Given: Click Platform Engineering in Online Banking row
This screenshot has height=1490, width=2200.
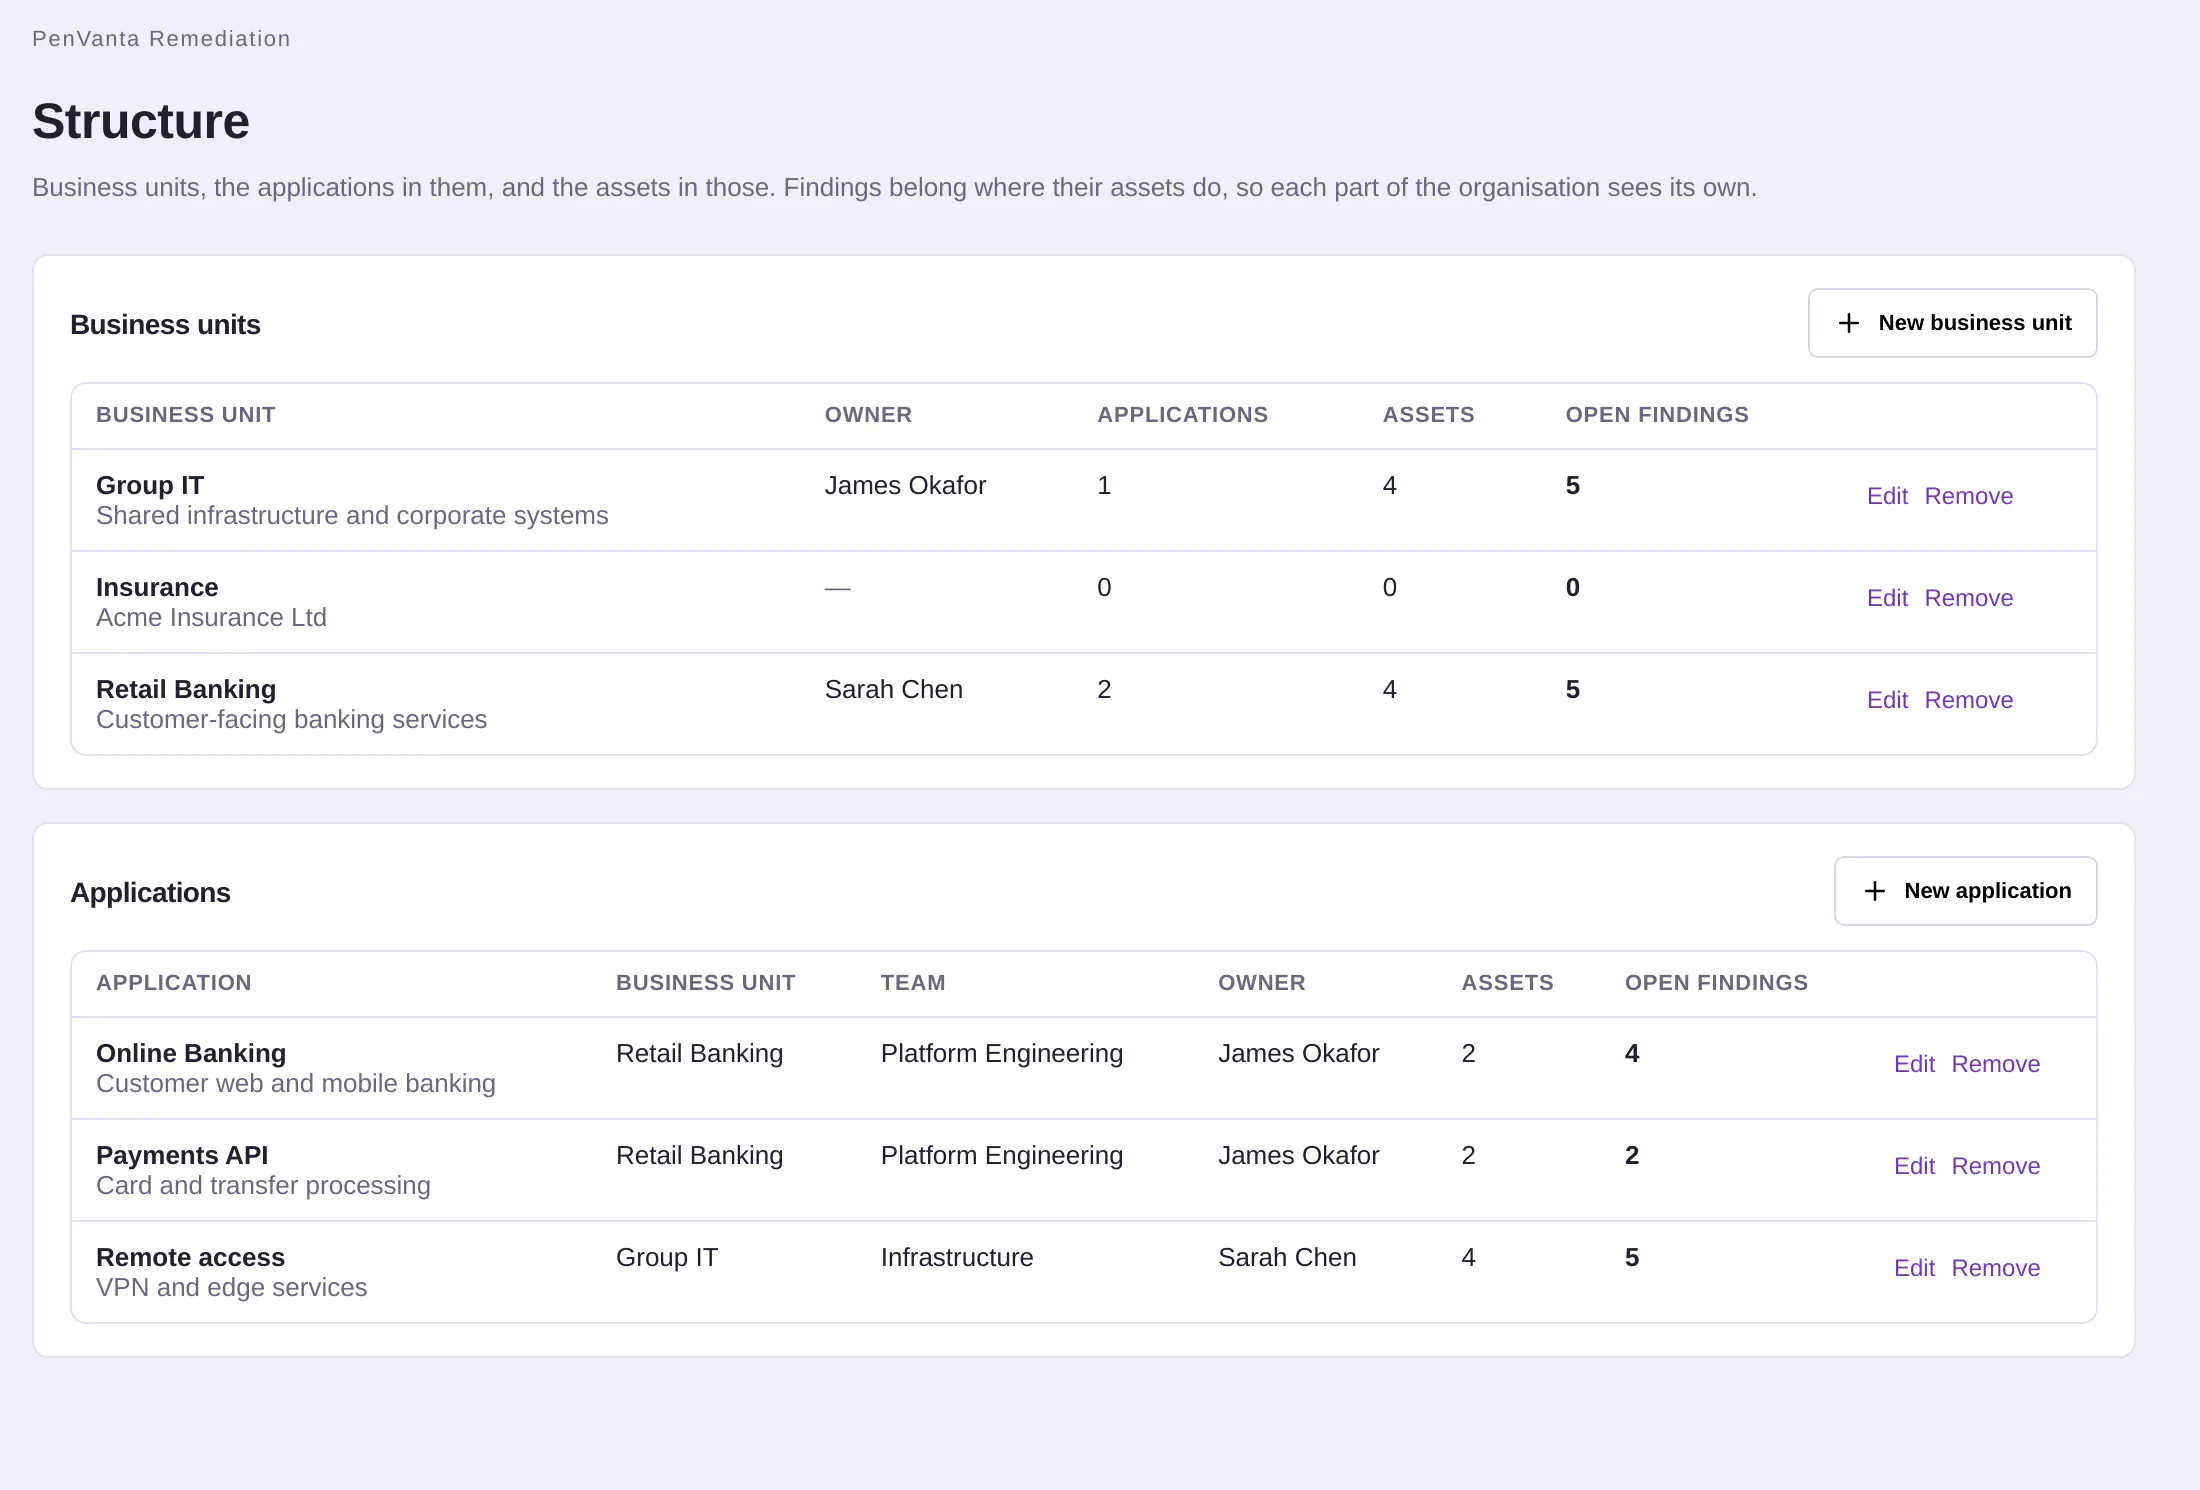Looking at the screenshot, I should (x=1002, y=1053).
